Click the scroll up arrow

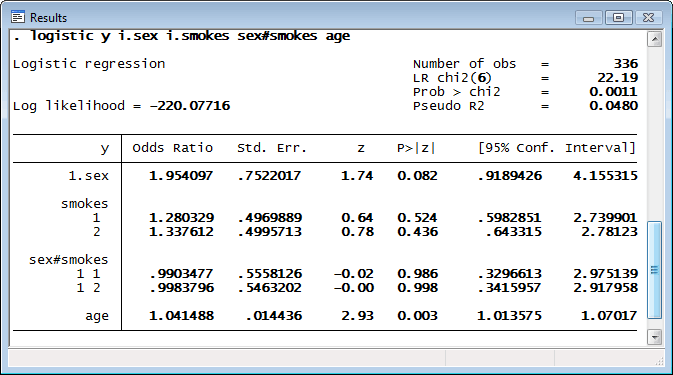[x=655, y=39]
